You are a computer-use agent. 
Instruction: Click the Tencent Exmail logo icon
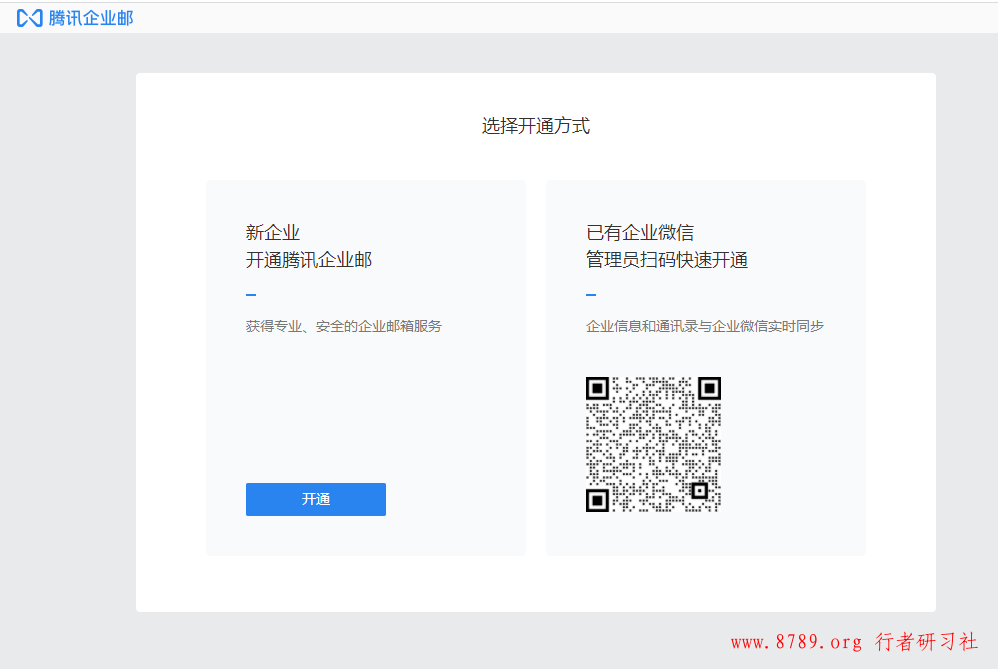(x=29, y=18)
